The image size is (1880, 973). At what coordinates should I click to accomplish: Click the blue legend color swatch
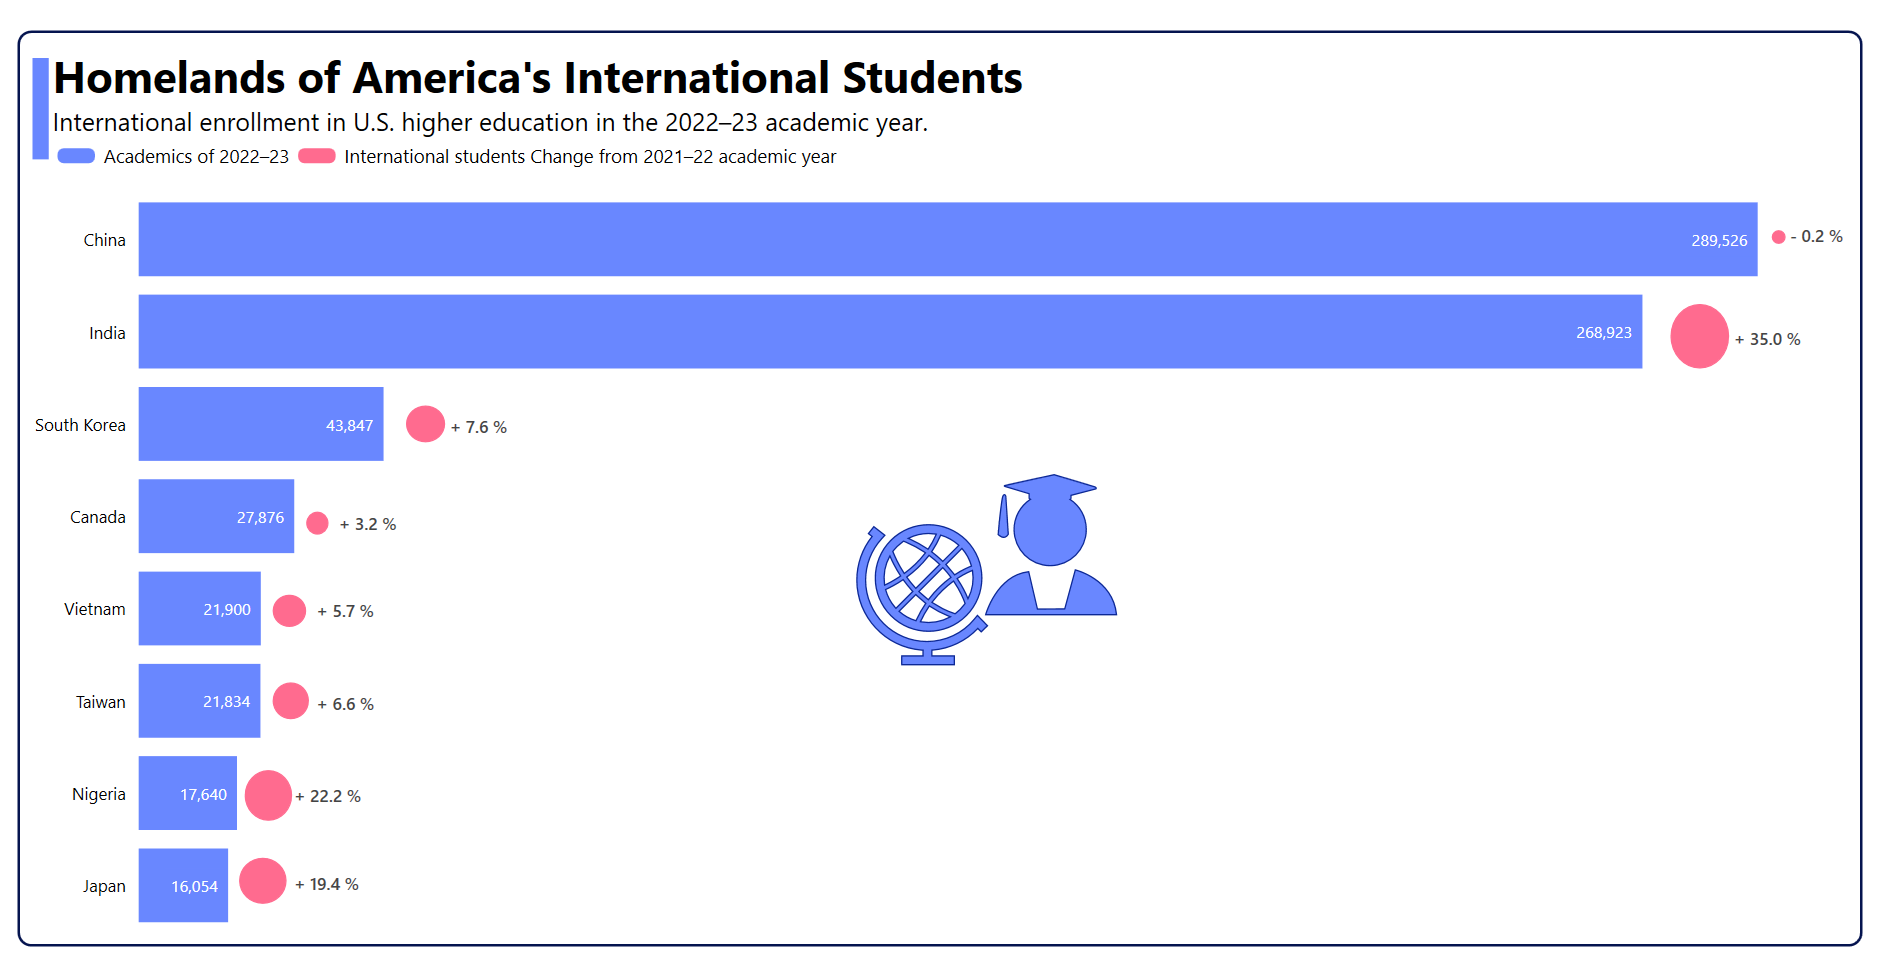tap(76, 156)
